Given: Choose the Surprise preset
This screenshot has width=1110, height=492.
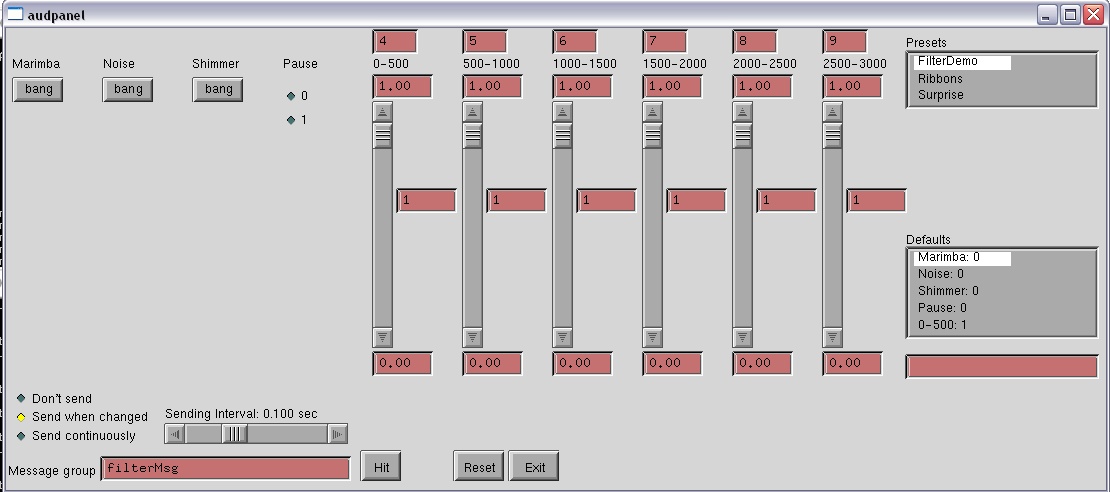Looking at the screenshot, I should (941, 95).
